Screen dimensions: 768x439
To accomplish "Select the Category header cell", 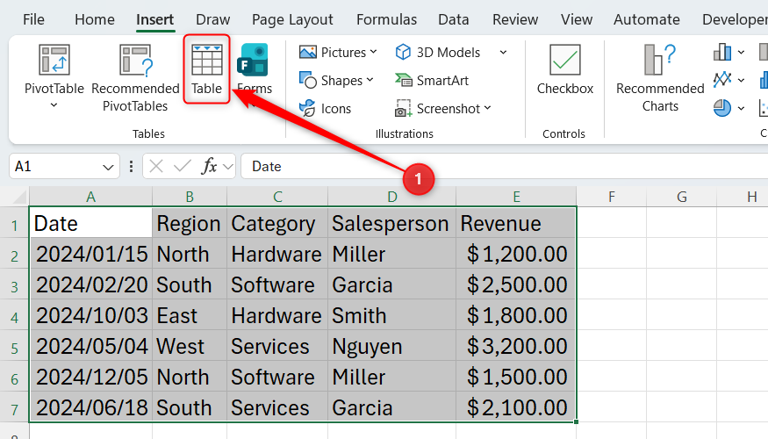I will pyautogui.click(x=277, y=223).
